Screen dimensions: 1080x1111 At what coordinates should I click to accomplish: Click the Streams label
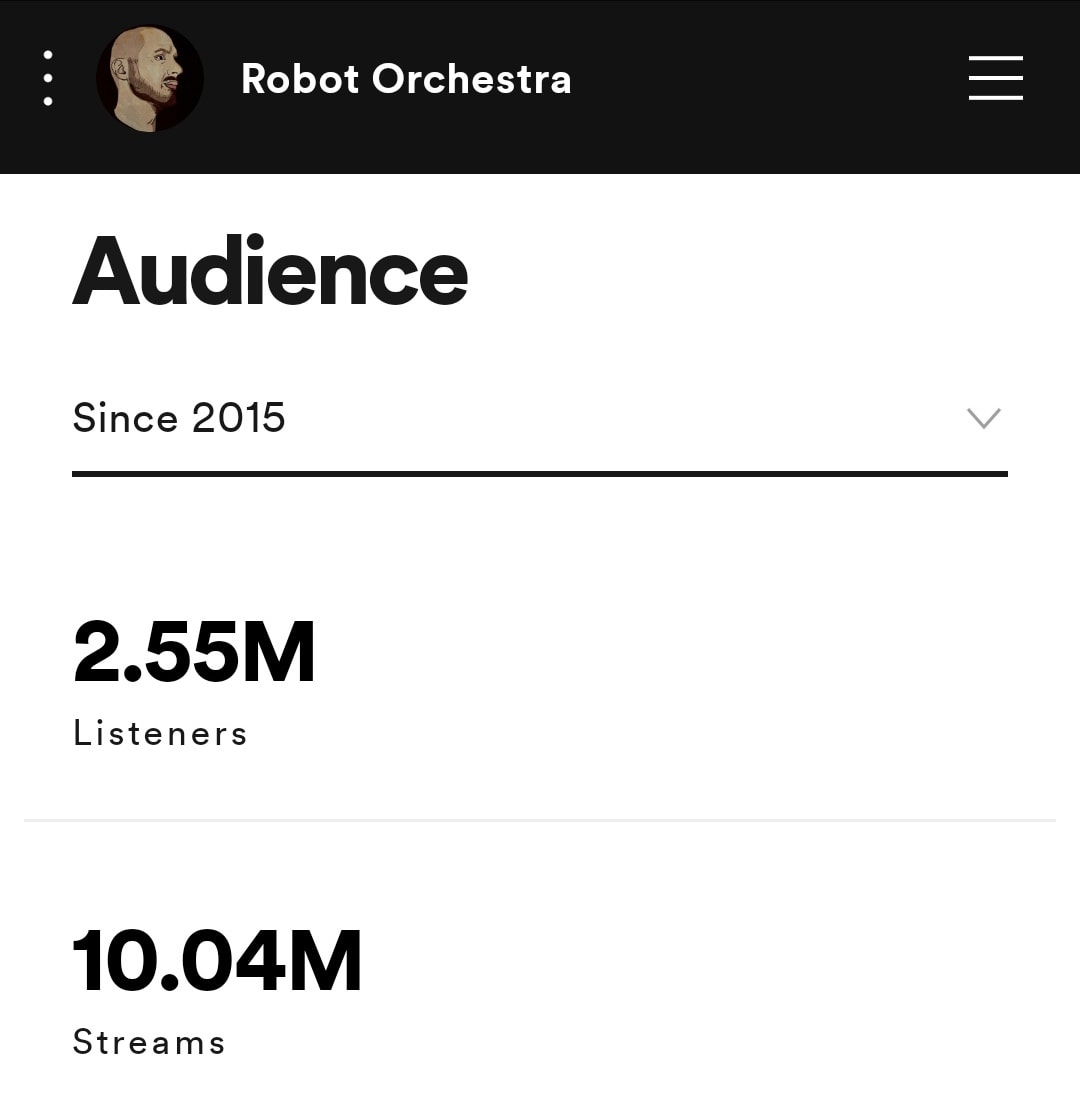click(149, 1042)
